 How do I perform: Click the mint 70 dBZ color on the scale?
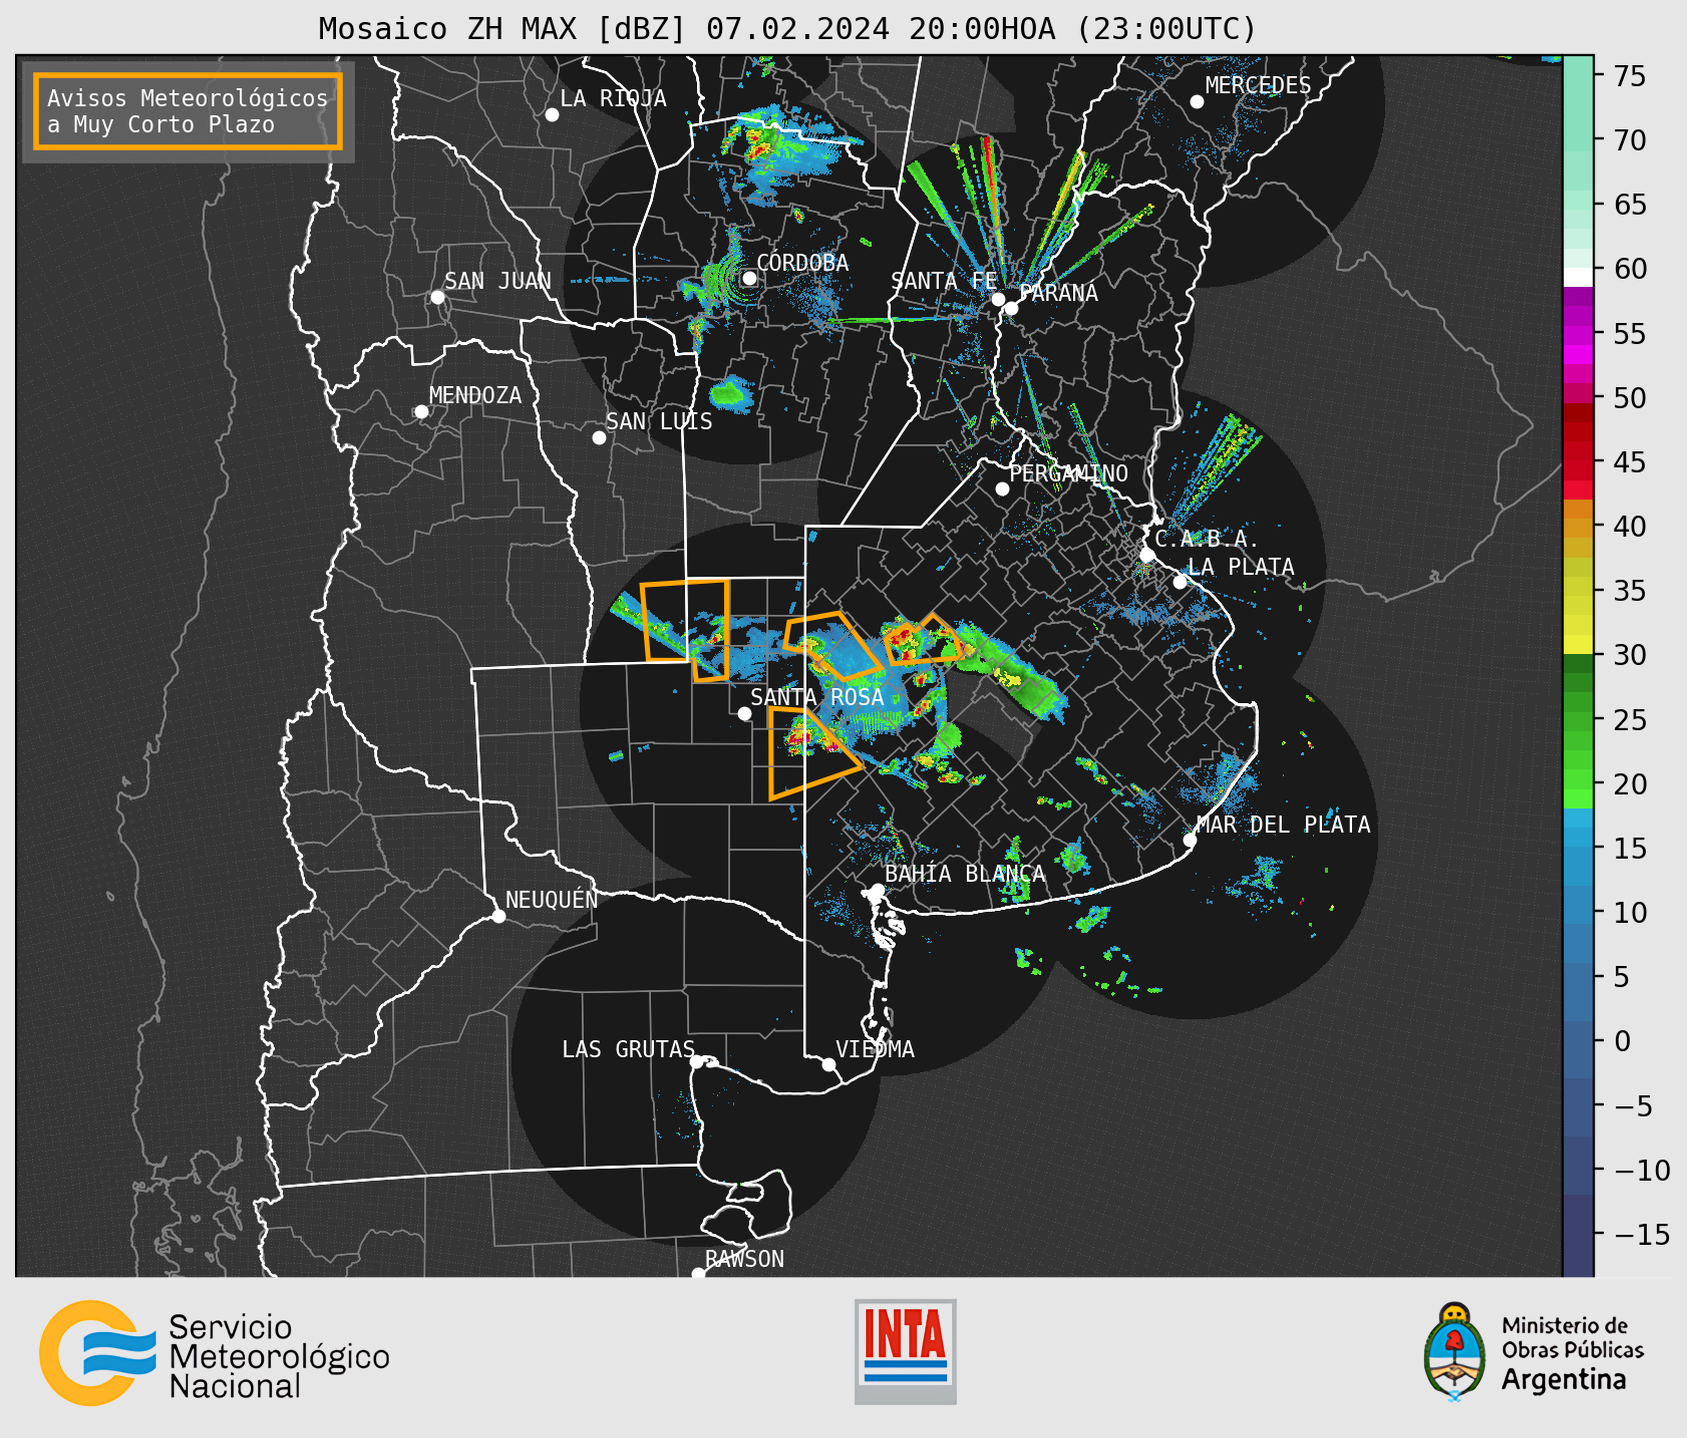point(1578,140)
